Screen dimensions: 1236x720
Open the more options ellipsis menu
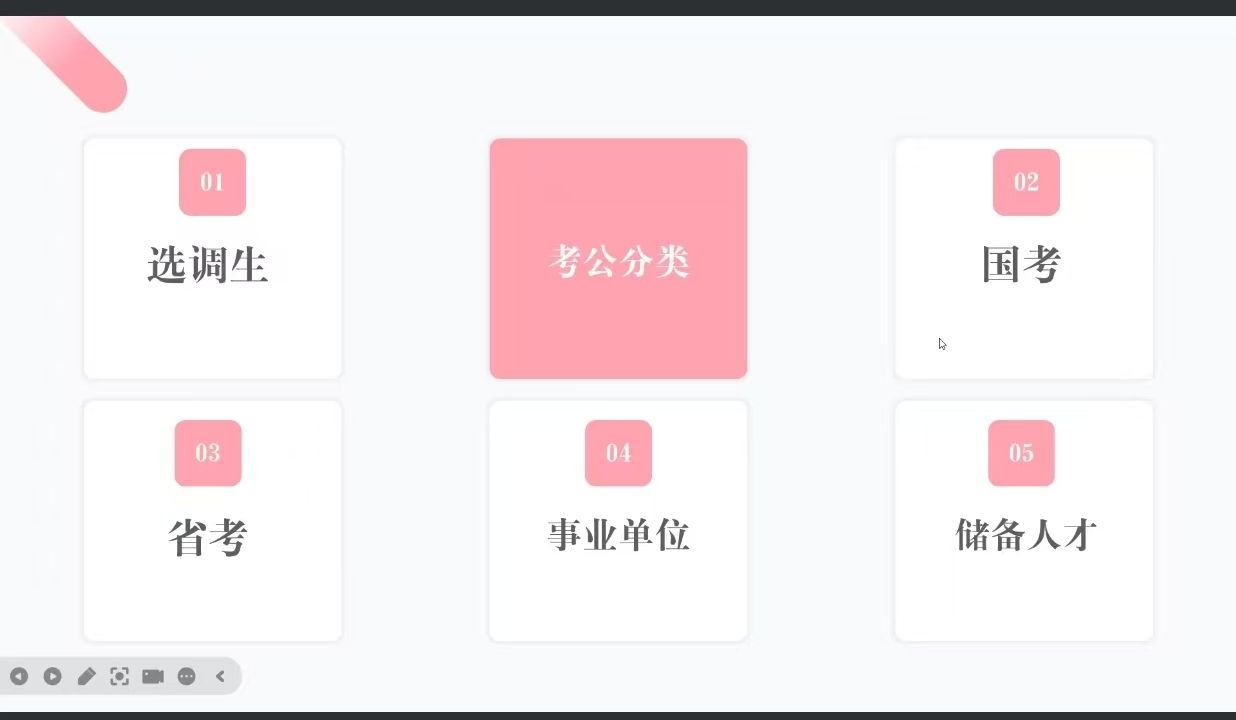tap(187, 677)
